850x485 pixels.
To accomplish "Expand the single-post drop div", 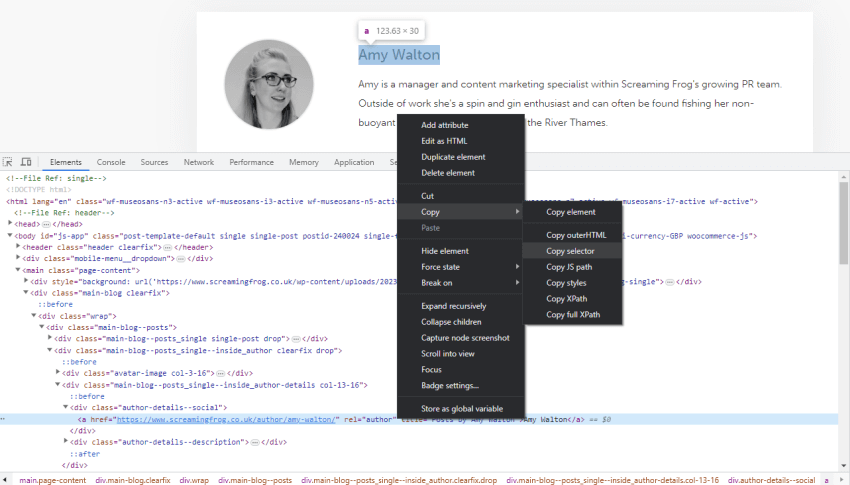I will [50, 338].
